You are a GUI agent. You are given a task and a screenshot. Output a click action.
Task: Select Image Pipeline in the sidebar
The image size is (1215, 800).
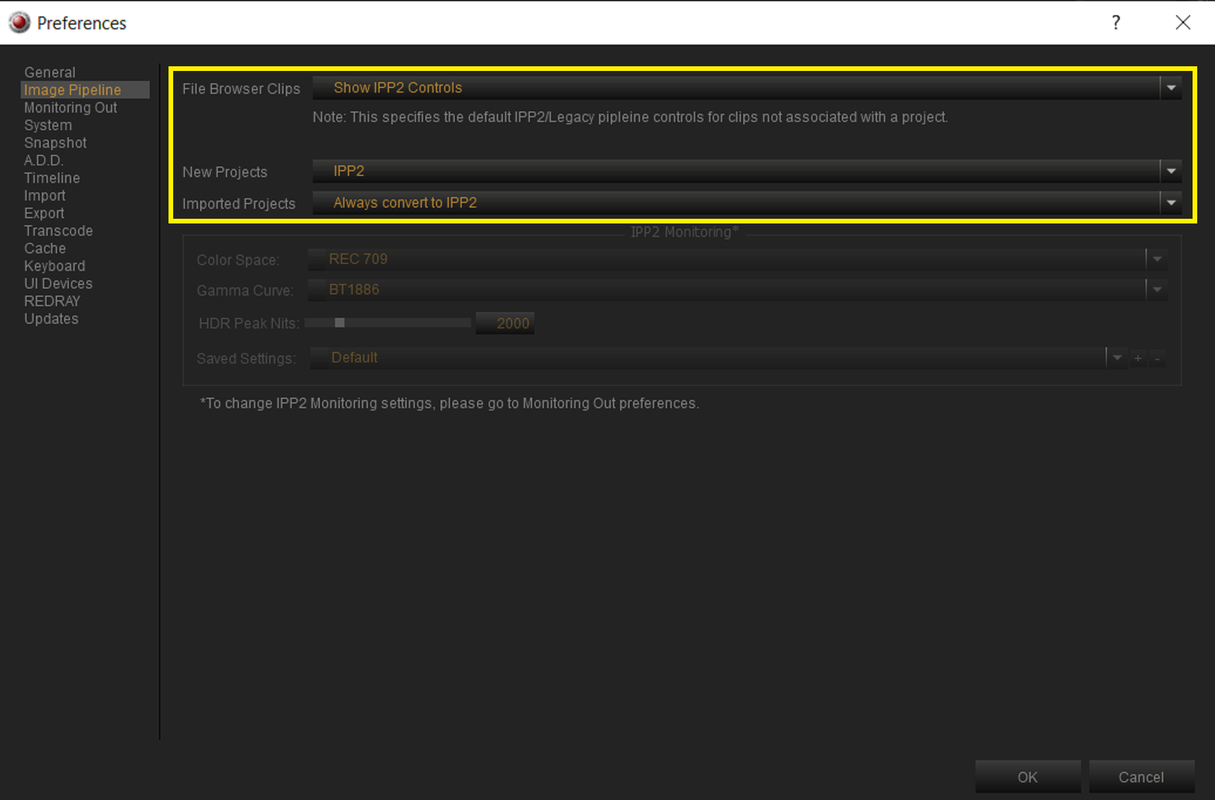[85, 90]
